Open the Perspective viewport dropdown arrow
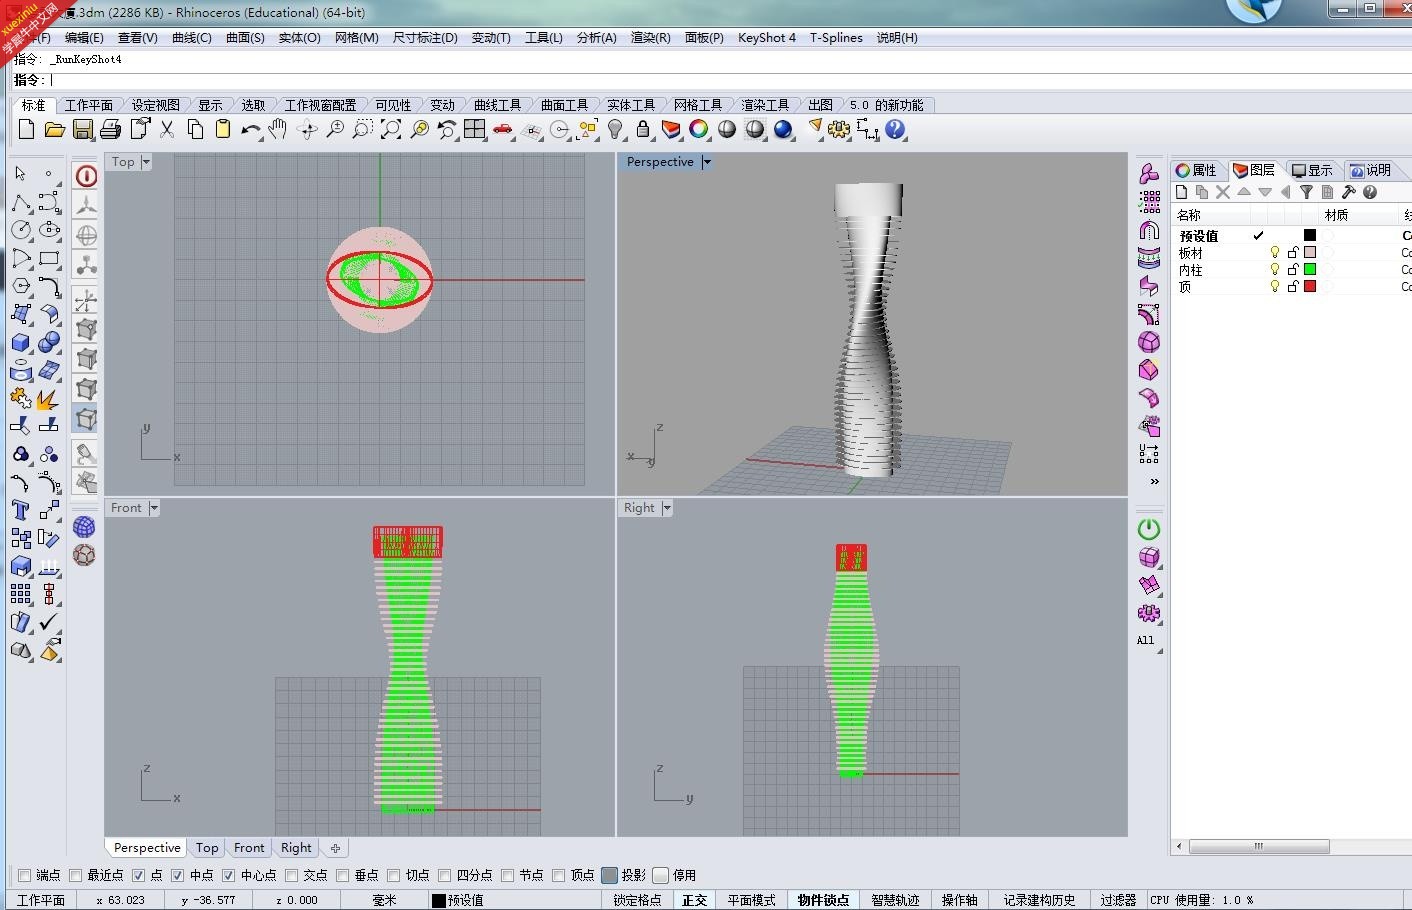The width and height of the screenshot is (1412, 910). 707,162
